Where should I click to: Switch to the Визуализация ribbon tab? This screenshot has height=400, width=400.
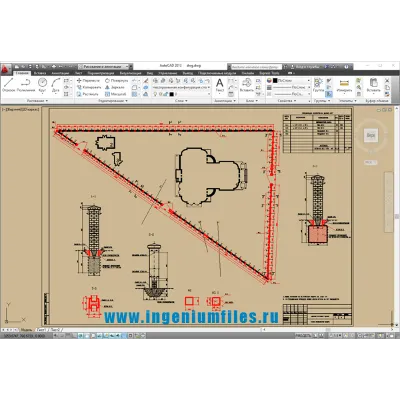tap(130, 73)
